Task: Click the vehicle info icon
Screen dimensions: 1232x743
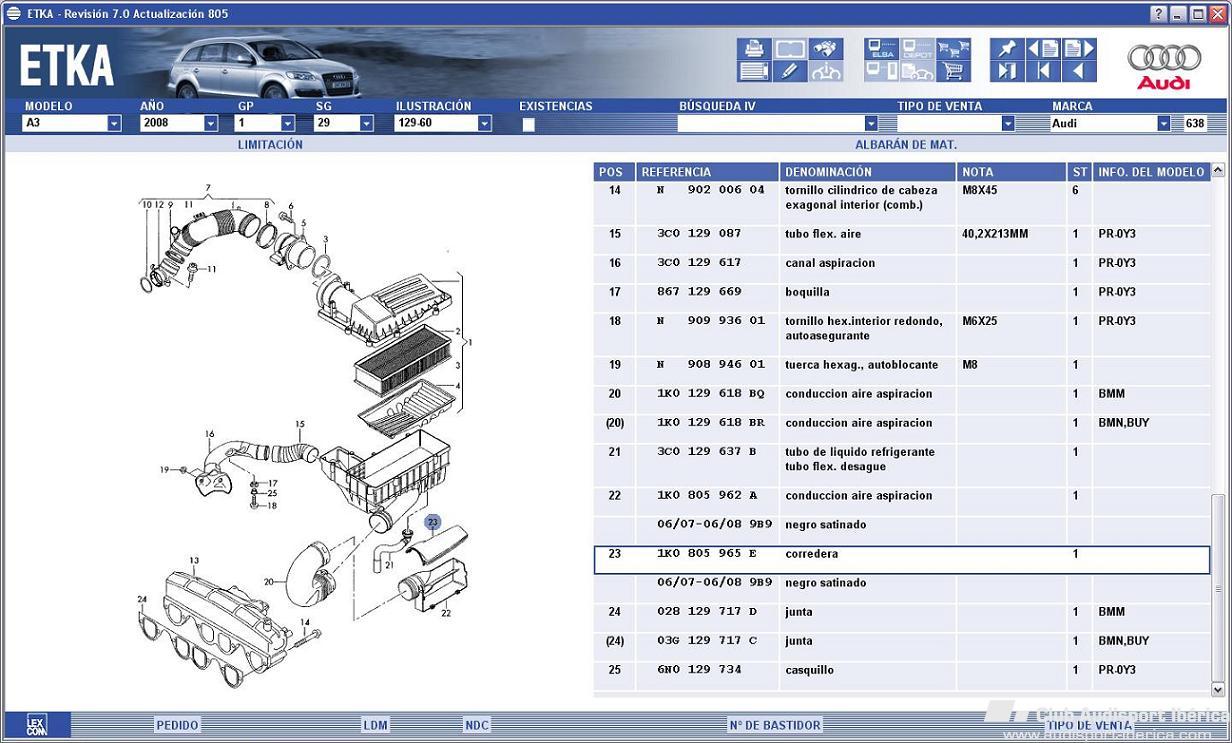Action: point(826,71)
